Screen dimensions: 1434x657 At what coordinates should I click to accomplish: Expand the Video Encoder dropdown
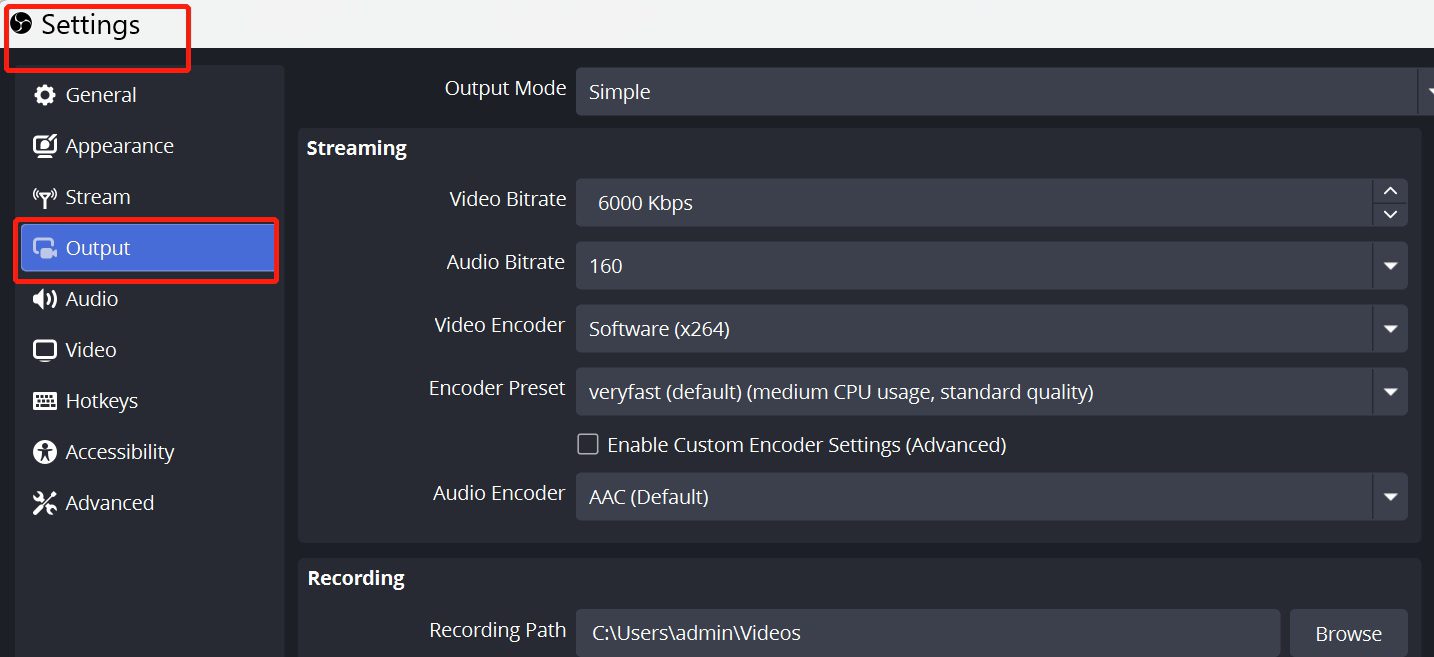(x=1390, y=329)
